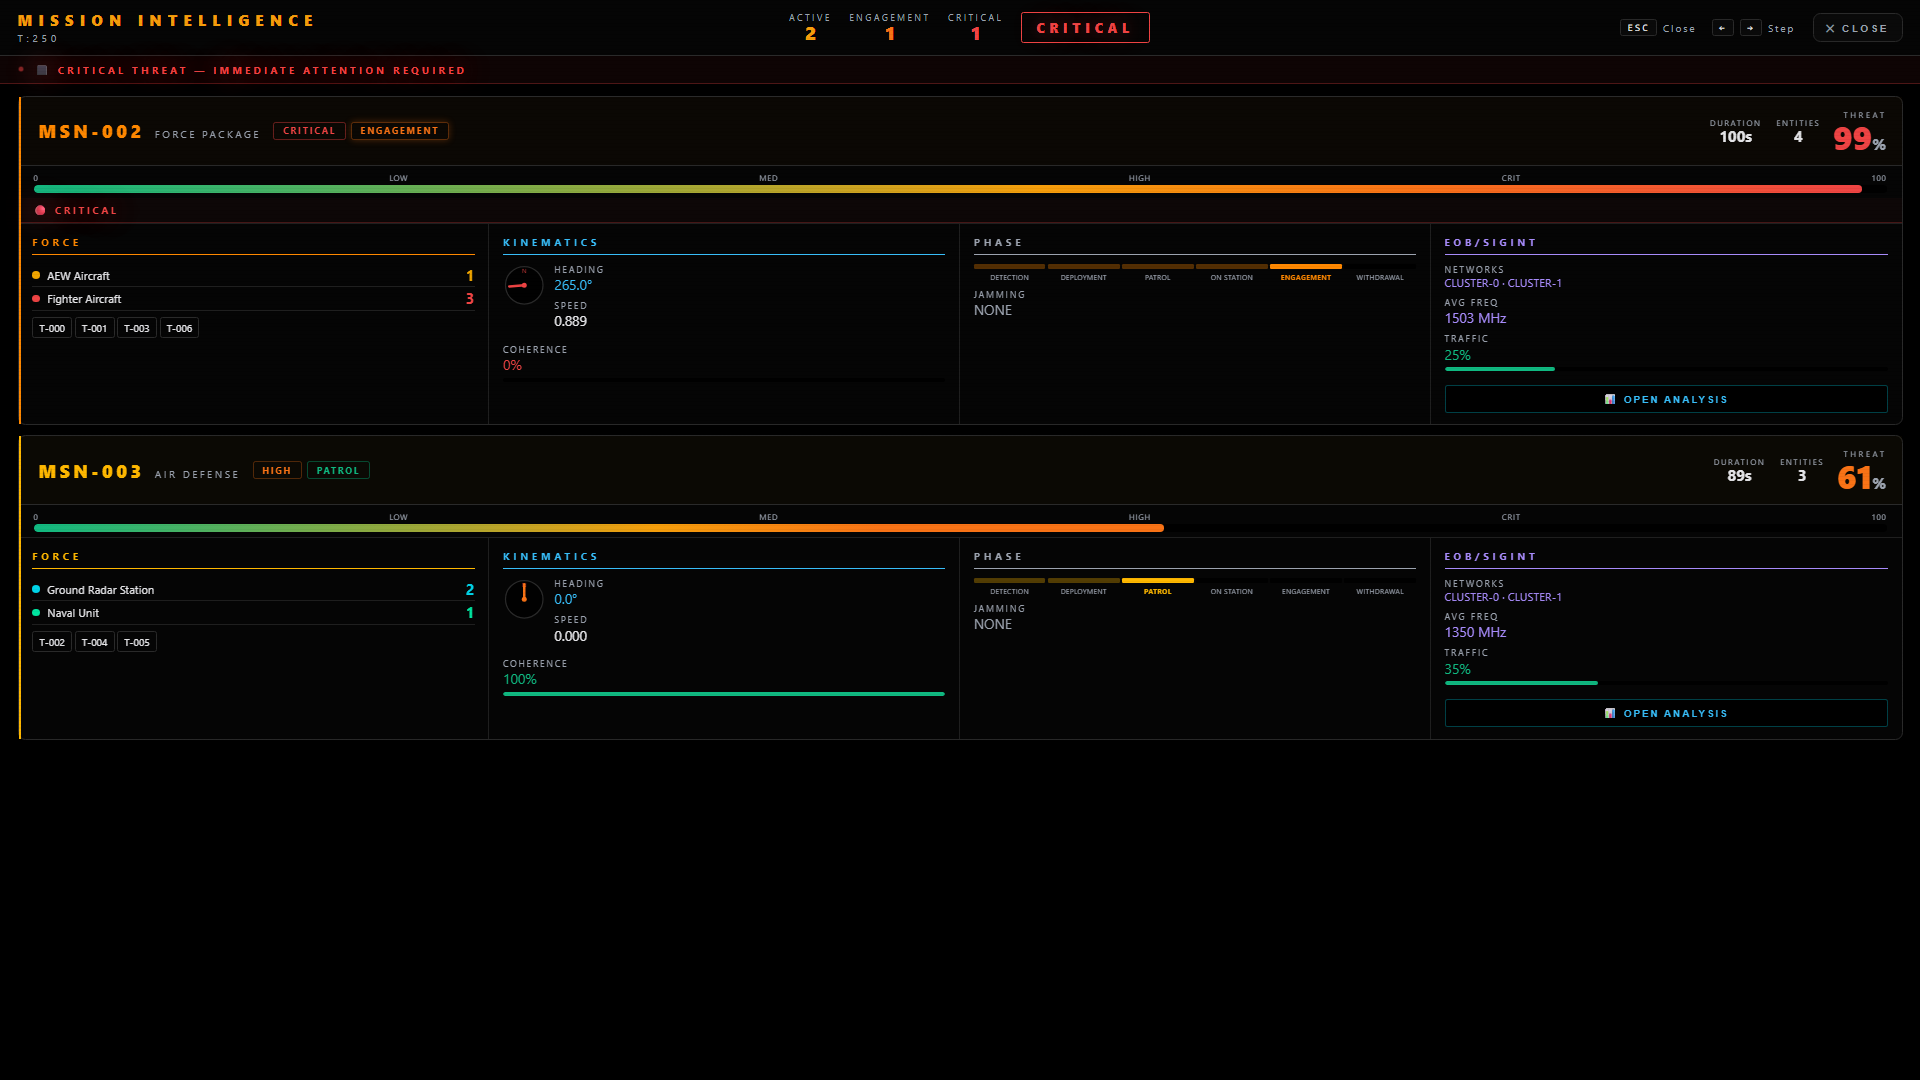Click the red CRITICAL status dot under MSN-002
The height and width of the screenshot is (1080, 1920).
click(x=40, y=210)
